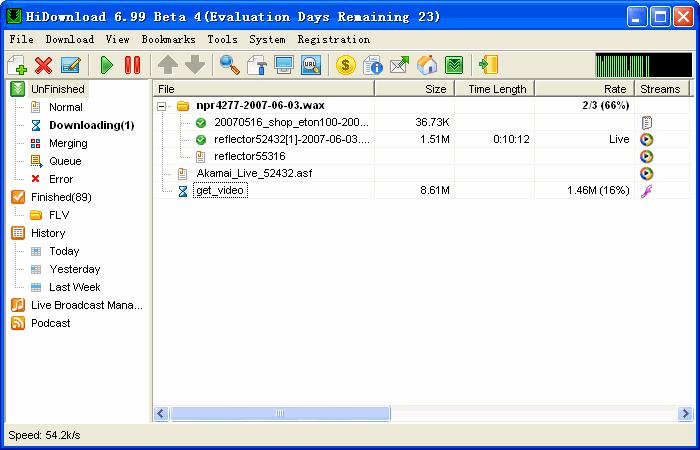Screen dimensions: 700x450
Task: Select Yesterday under History
Action: point(75,269)
